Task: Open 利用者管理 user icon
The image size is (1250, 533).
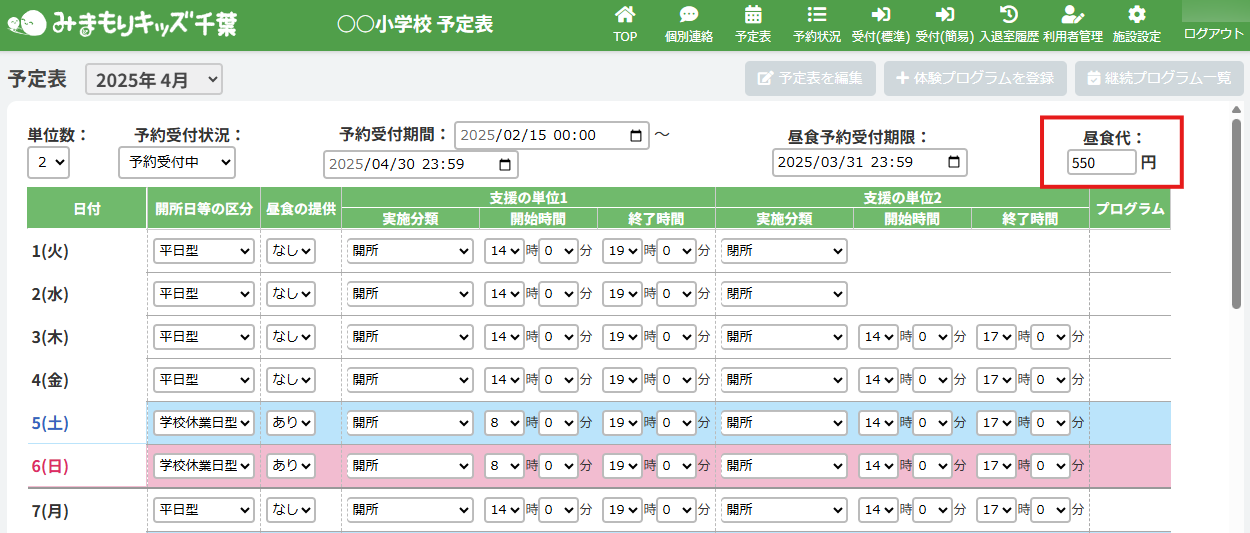Action: [1072, 16]
